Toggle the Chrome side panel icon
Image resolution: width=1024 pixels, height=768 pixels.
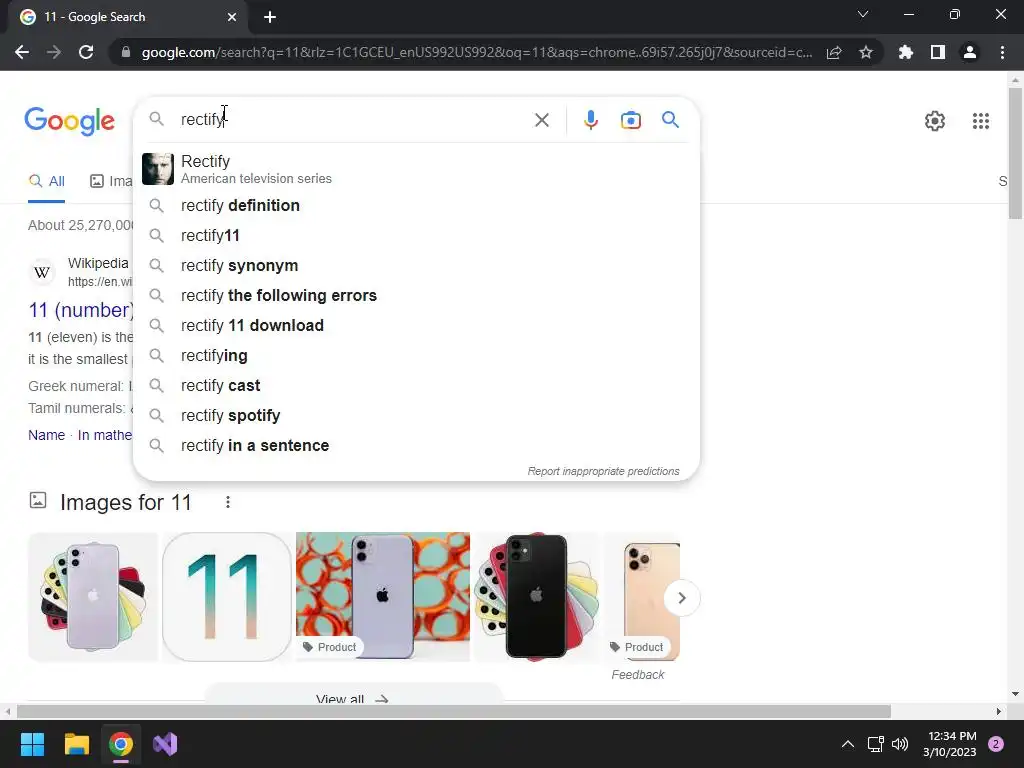pos(938,52)
